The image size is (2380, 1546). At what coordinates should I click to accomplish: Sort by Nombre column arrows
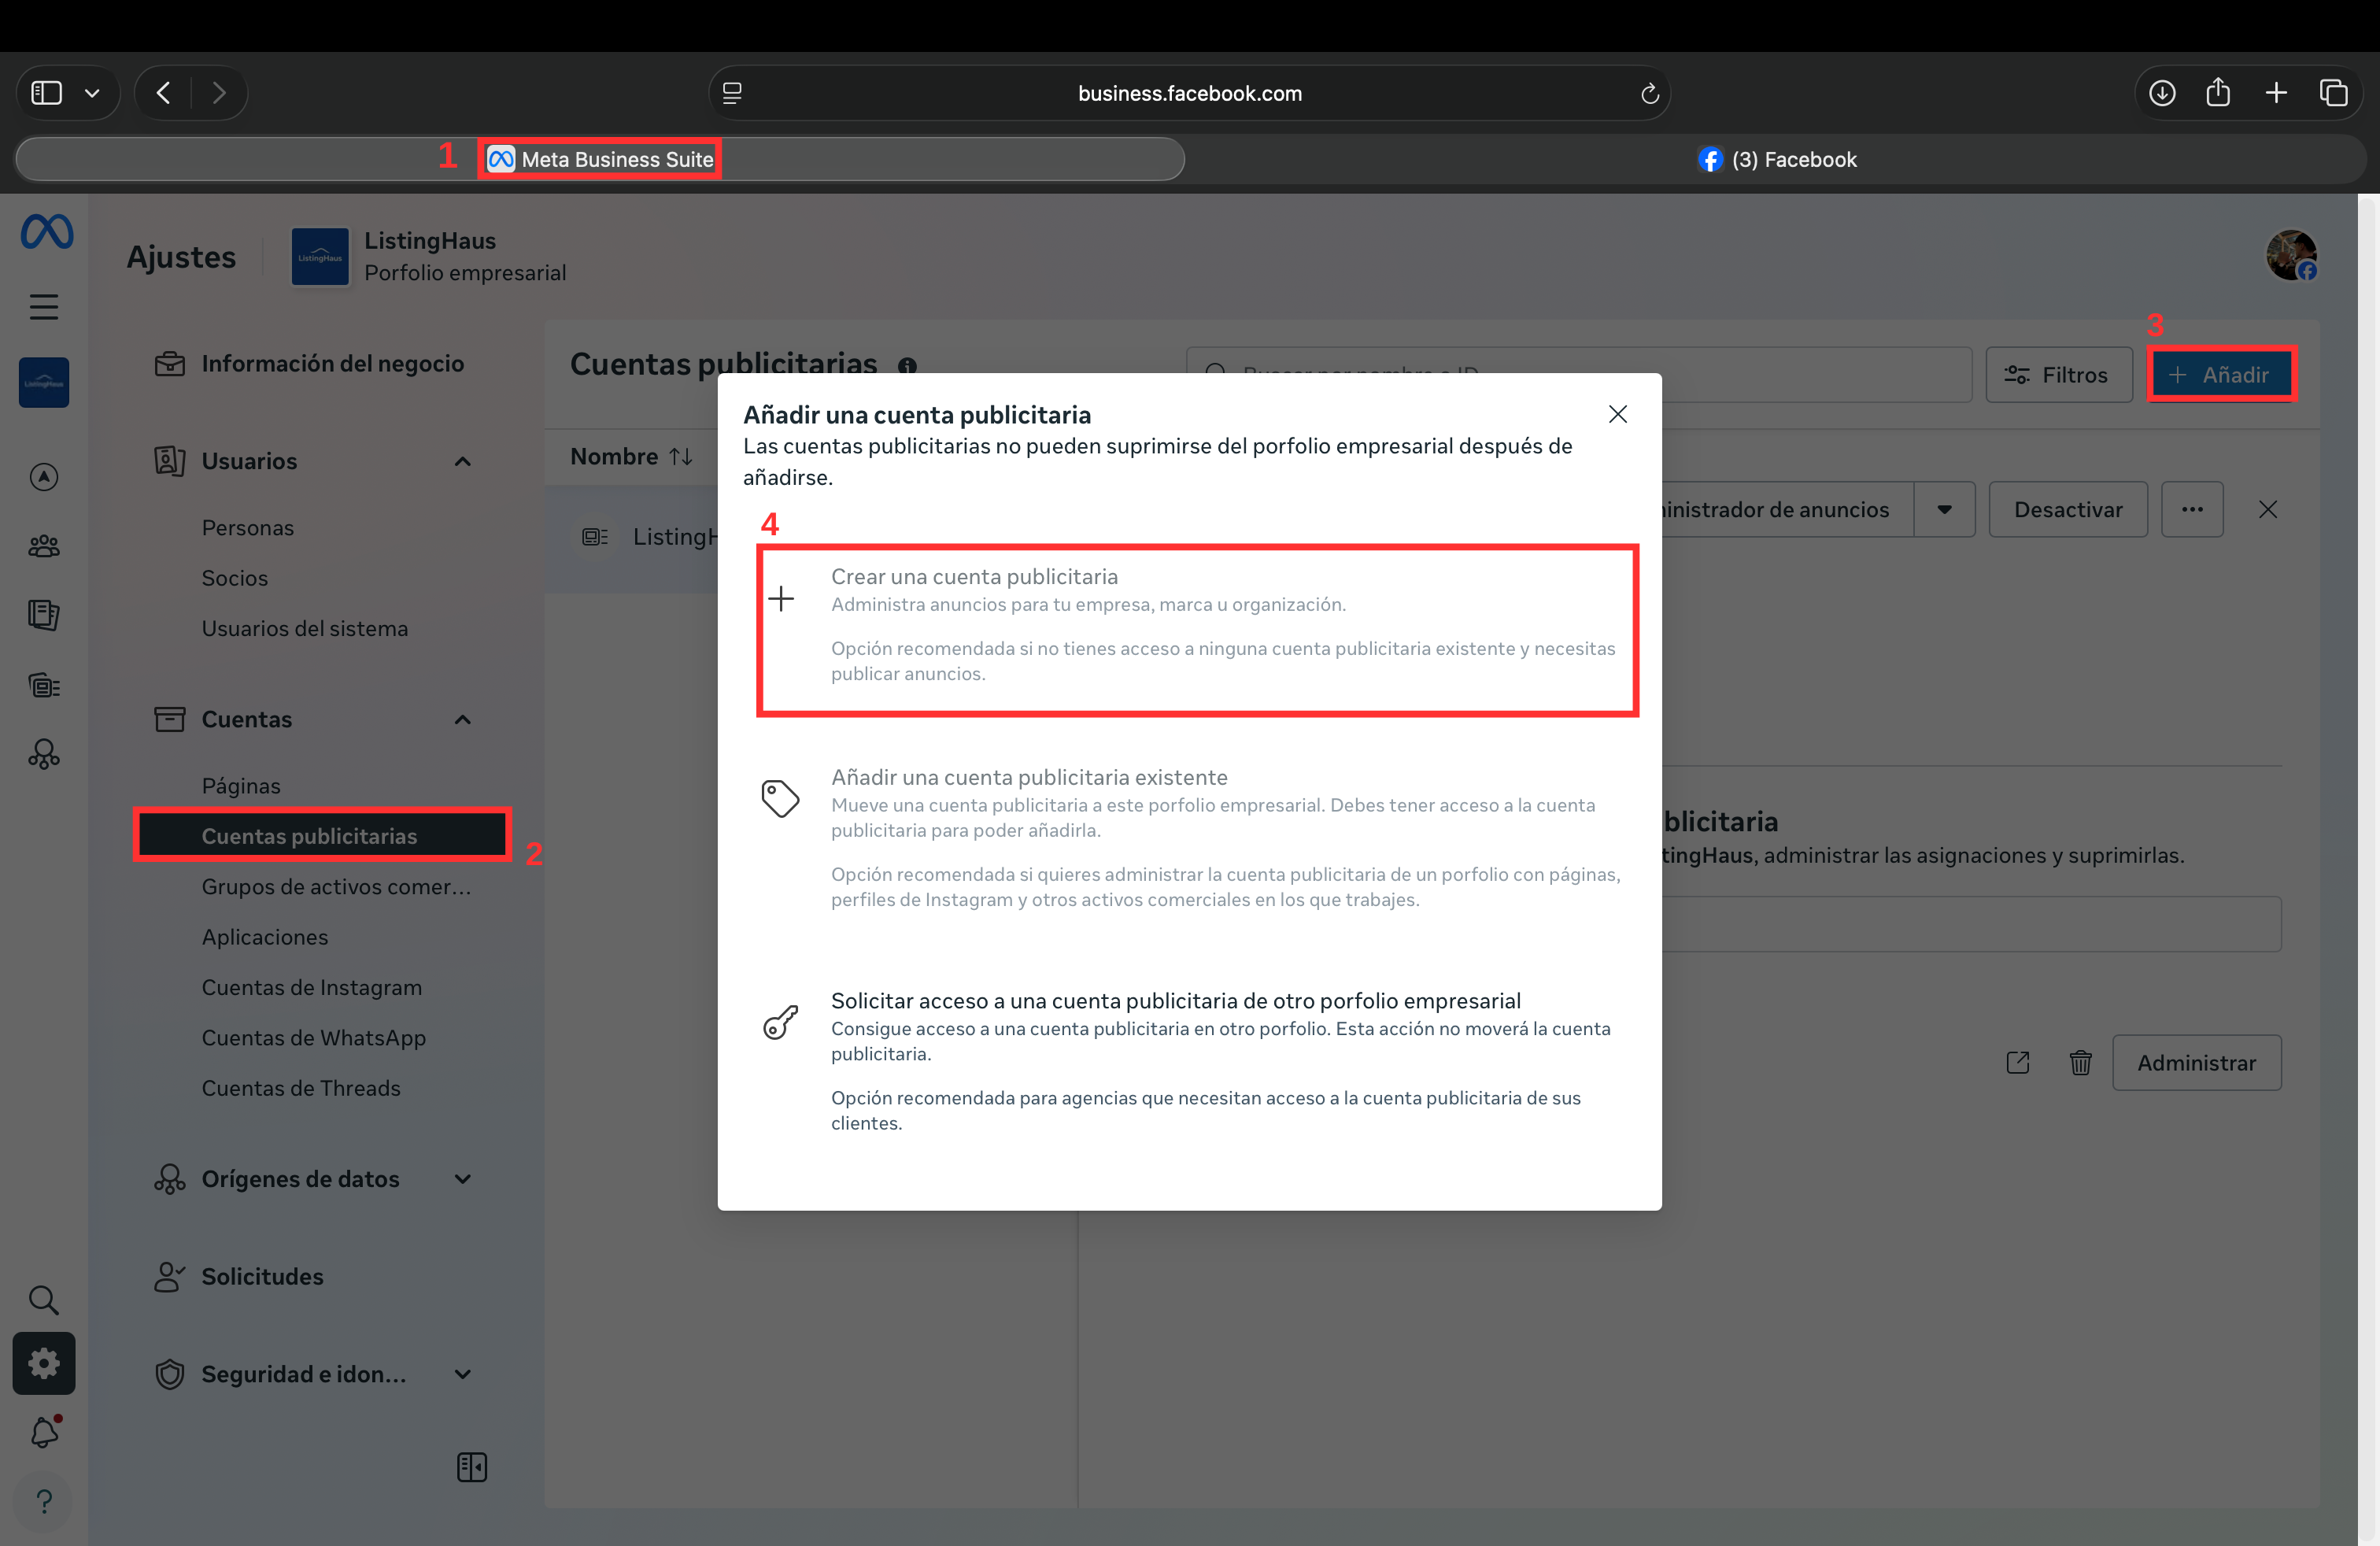coord(681,456)
